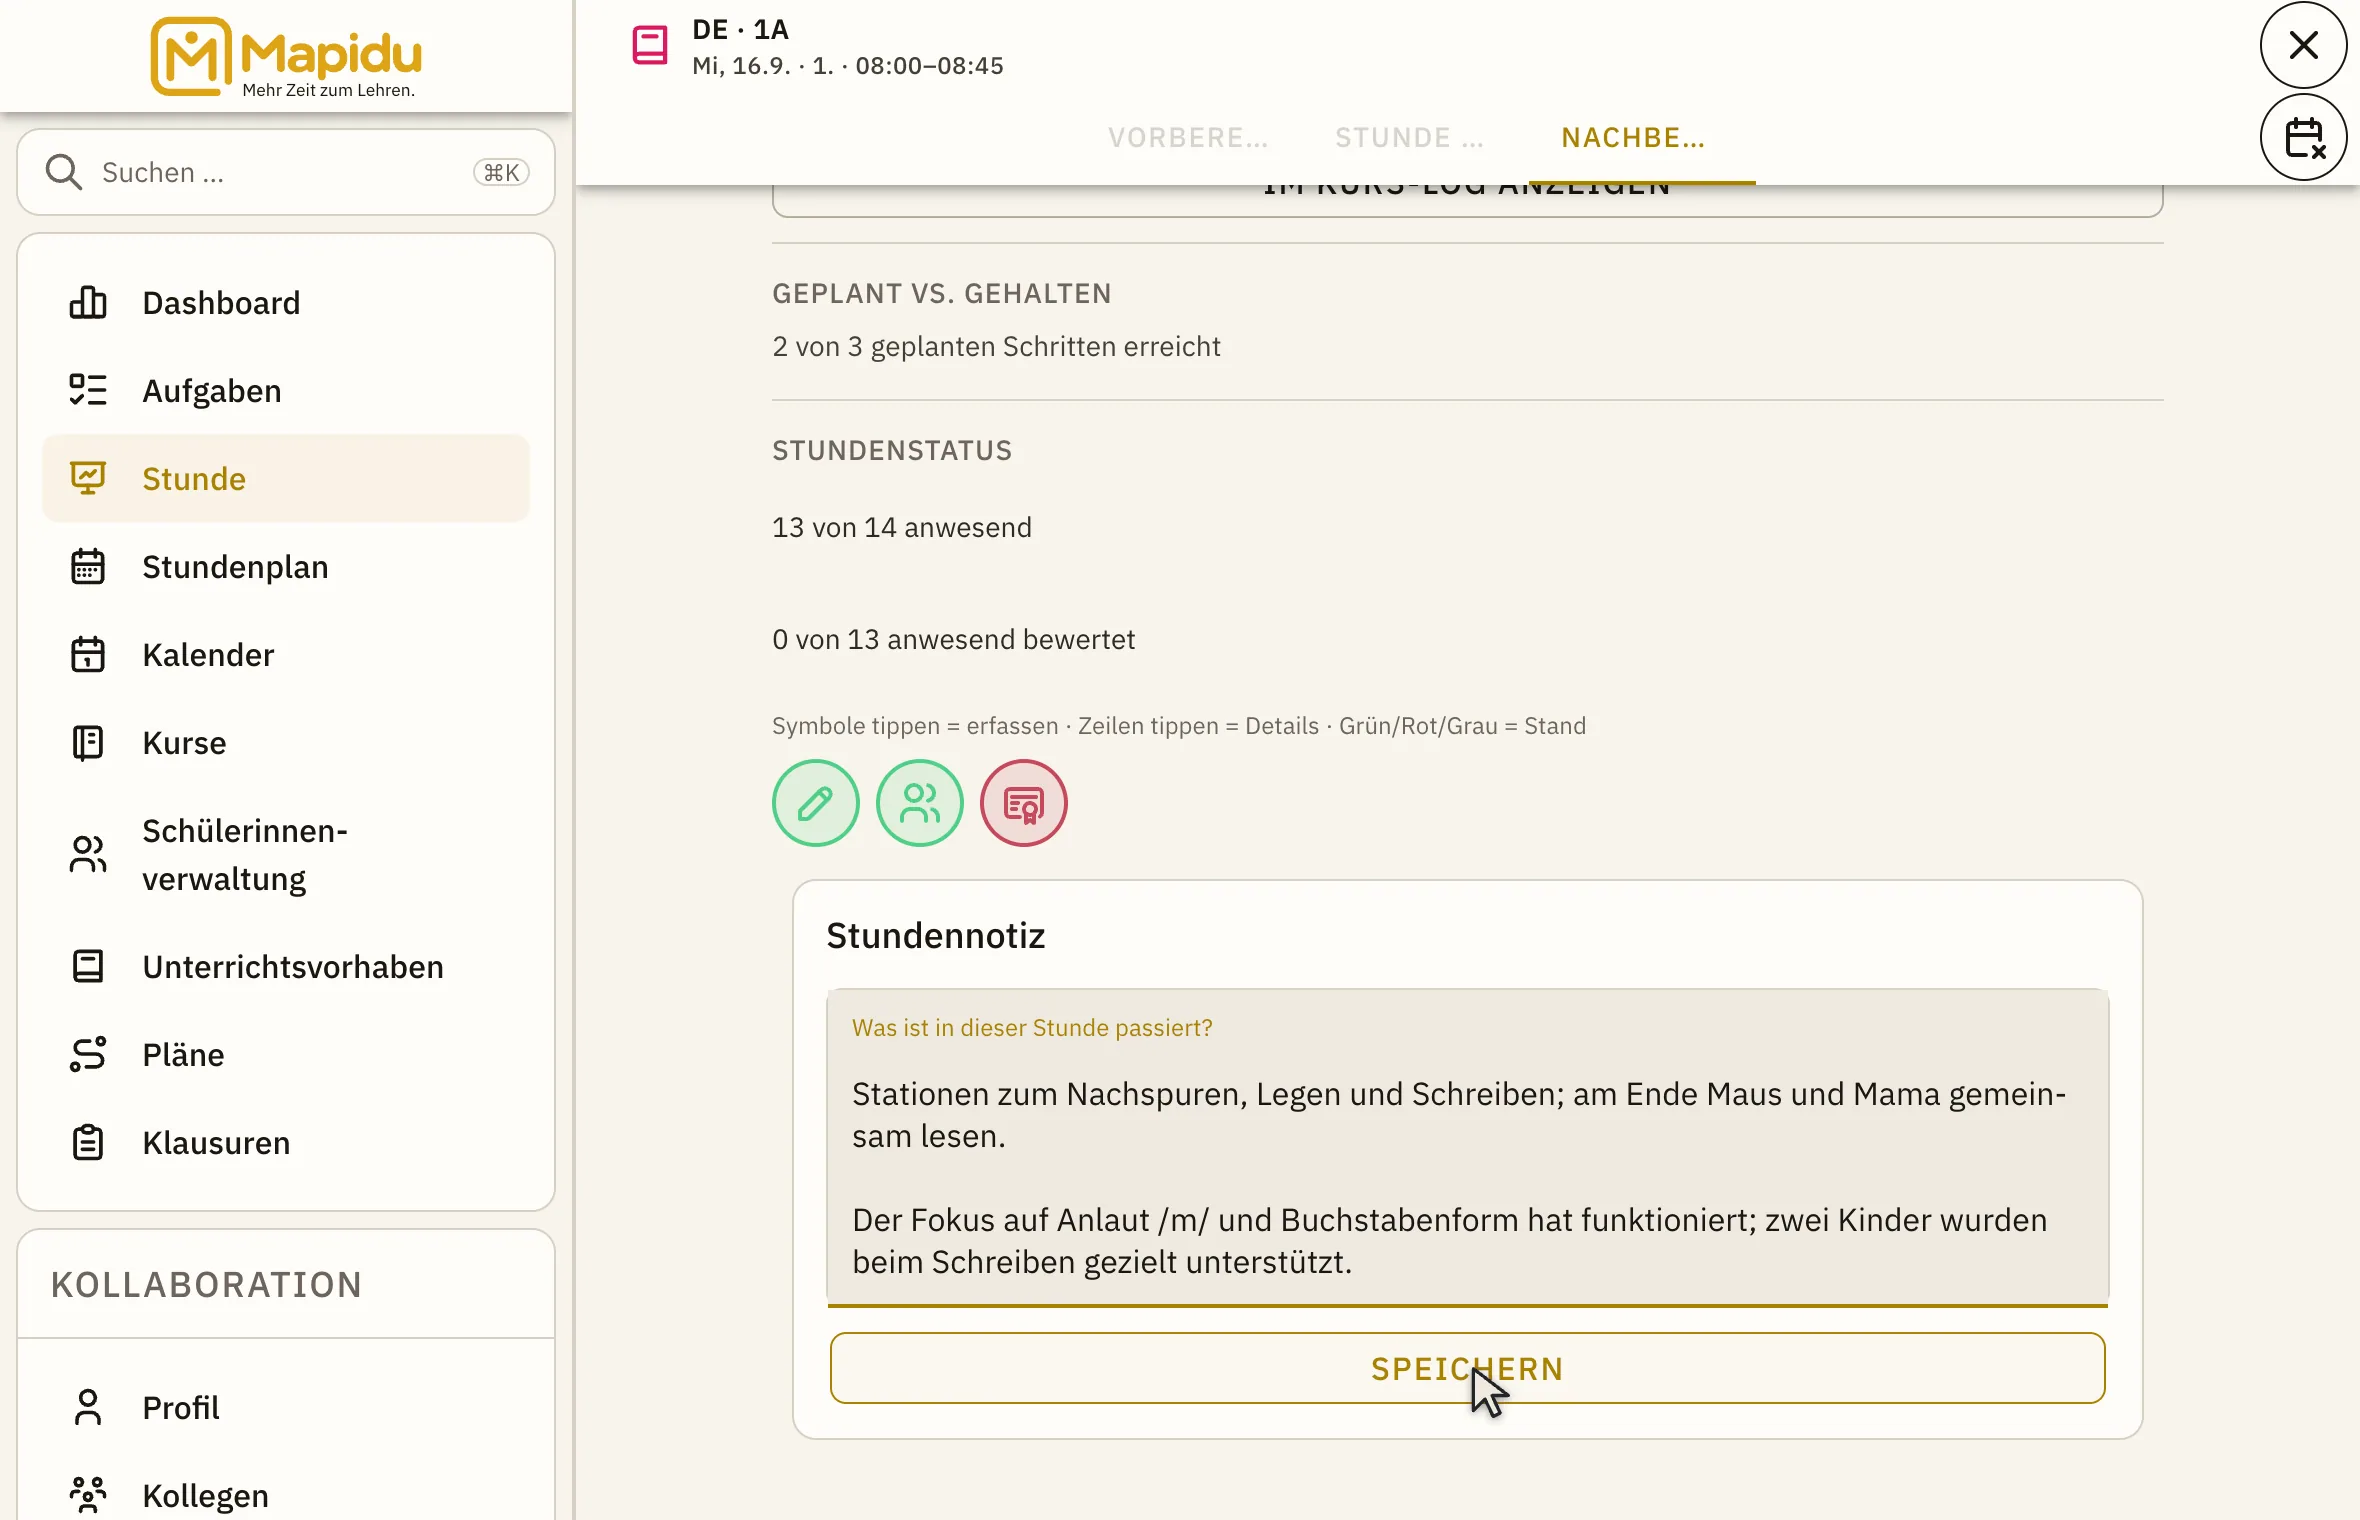Image resolution: width=2360 pixels, height=1520 pixels.
Task: Open the Klausuren clipboard icon
Action: tap(88, 1142)
